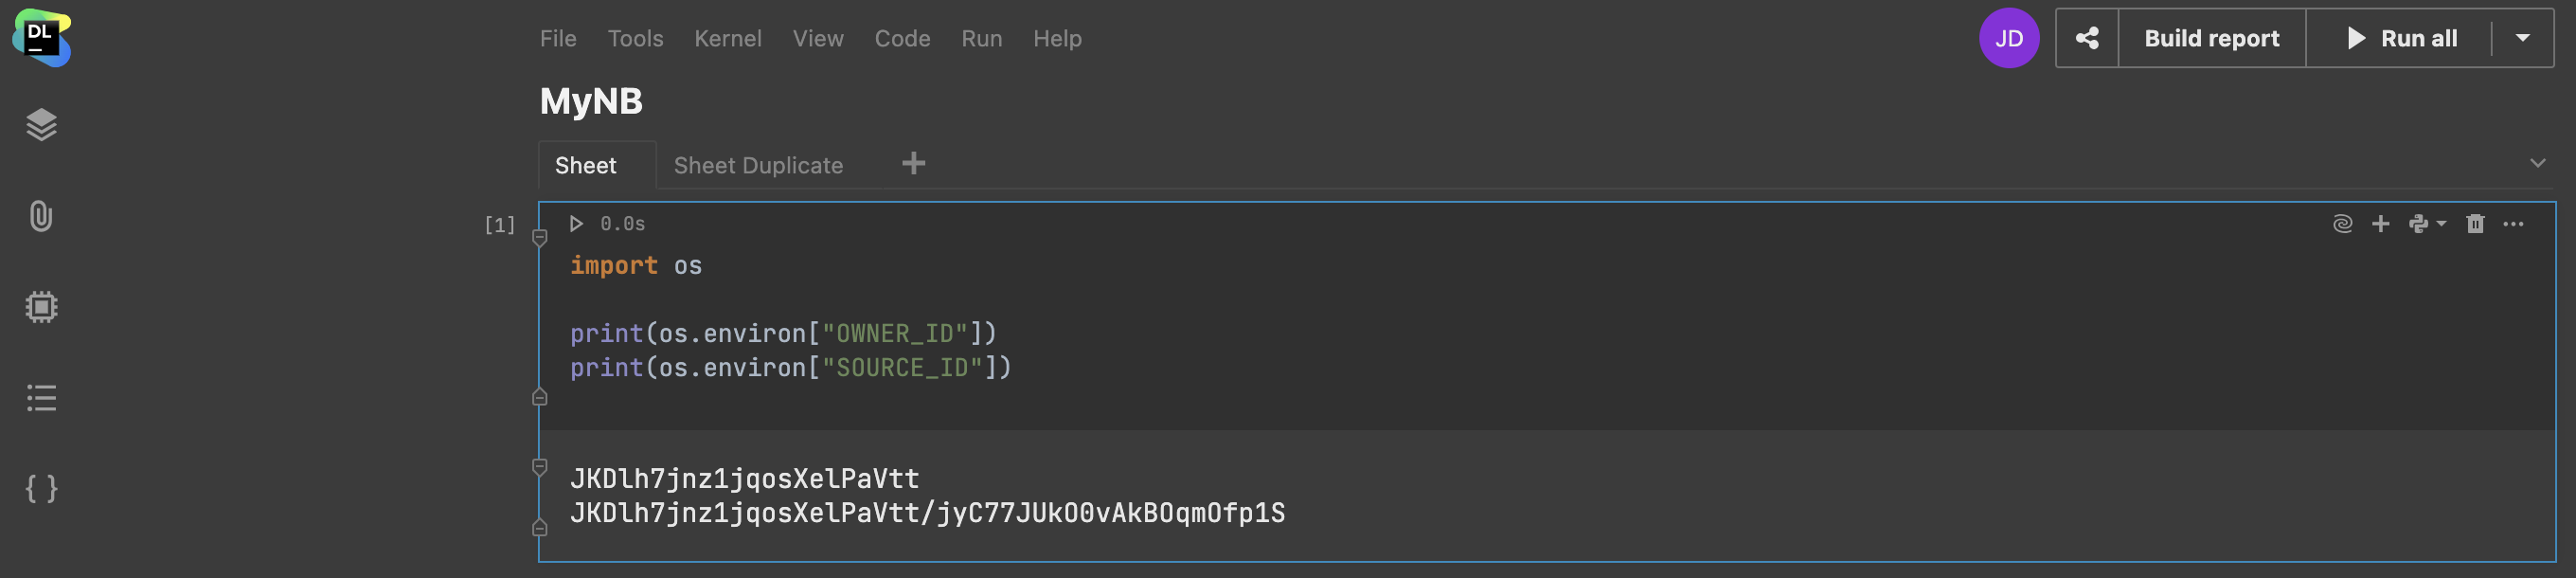Open the variables viewer panel
This screenshot has height=578, width=2576.
click(x=41, y=489)
